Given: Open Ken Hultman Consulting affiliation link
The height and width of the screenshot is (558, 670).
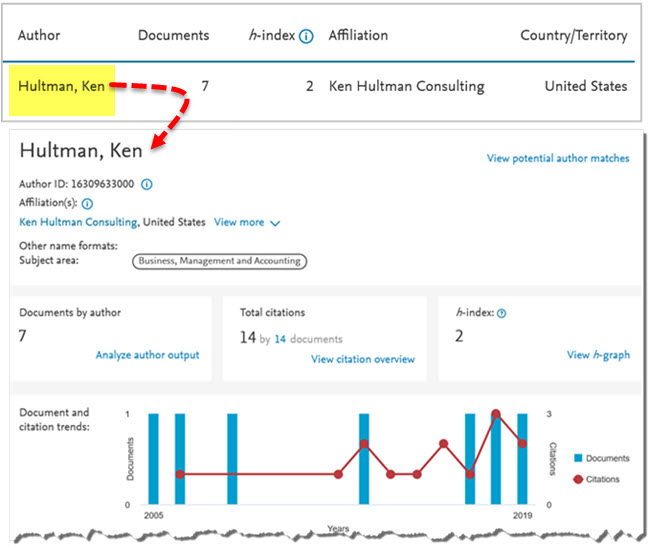Looking at the screenshot, I should click(x=78, y=222).
